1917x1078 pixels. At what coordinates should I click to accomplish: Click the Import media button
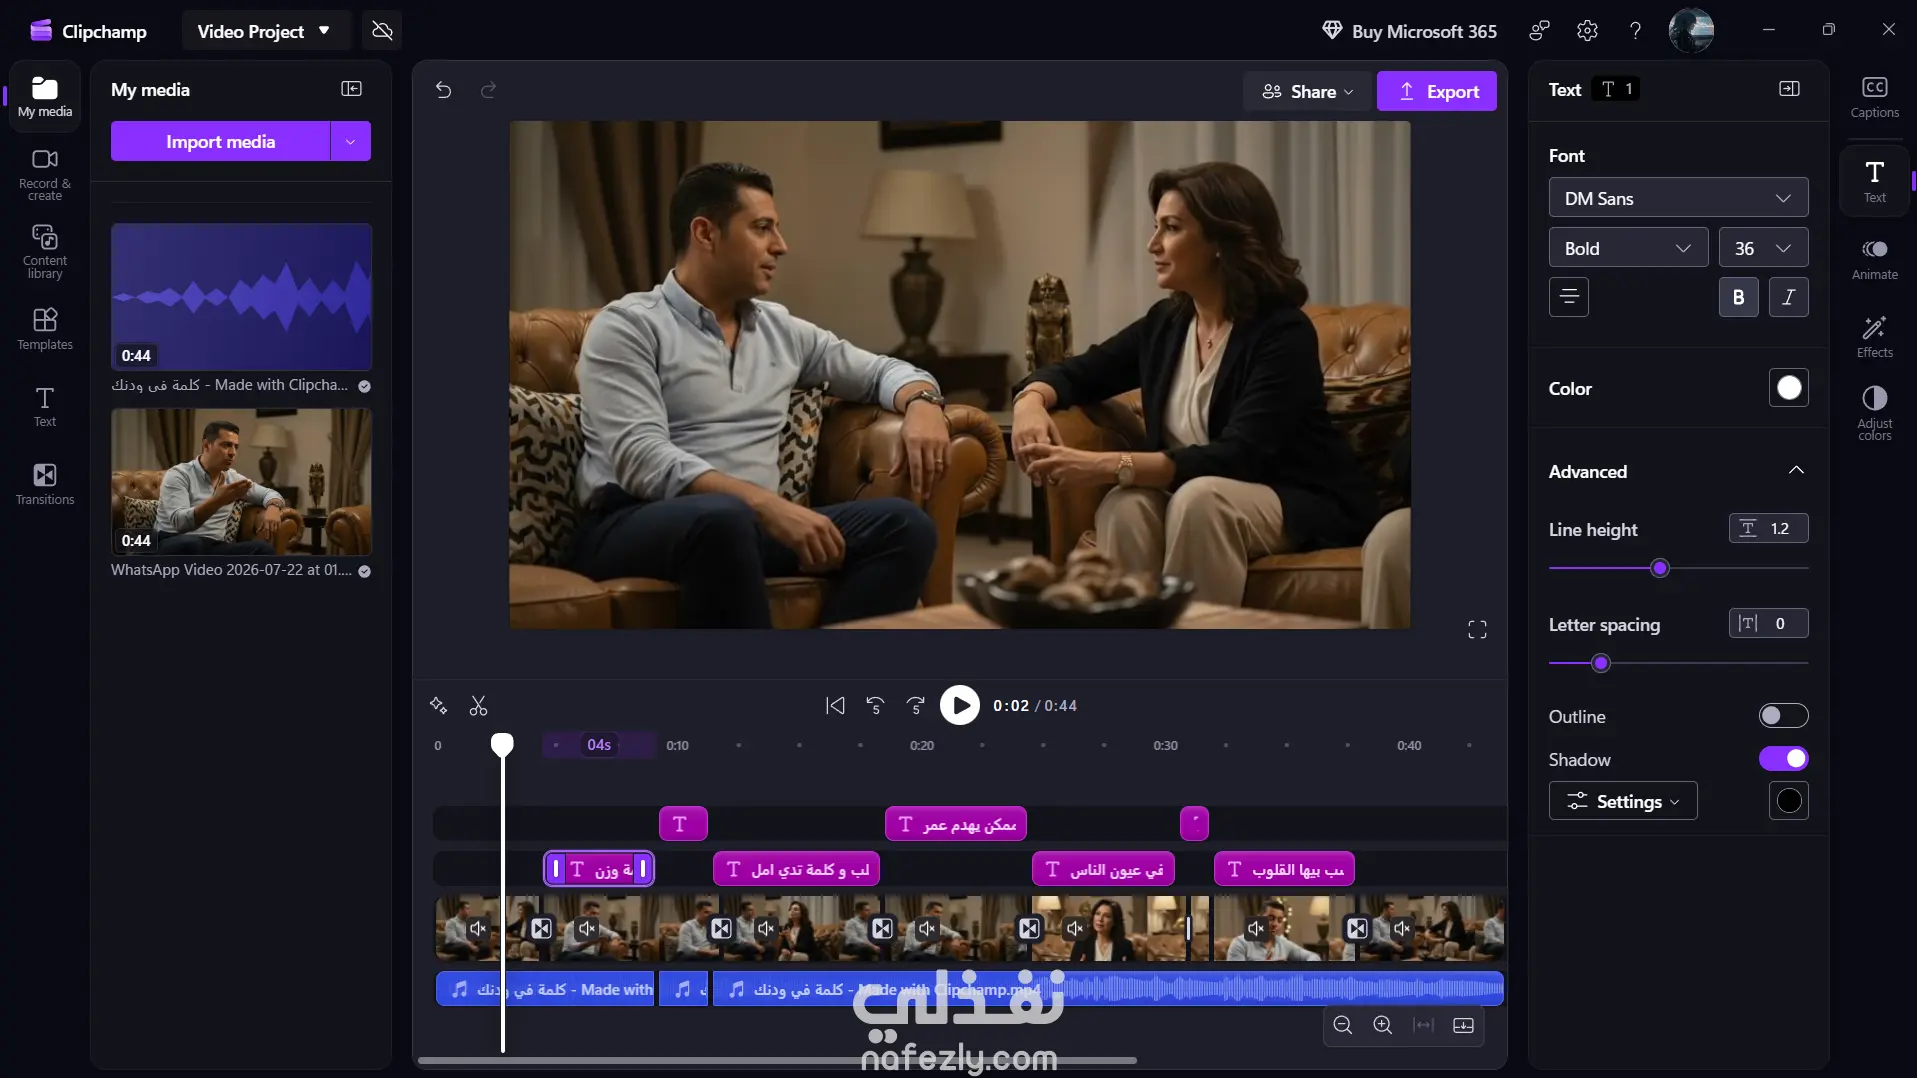tap(220, 142)
